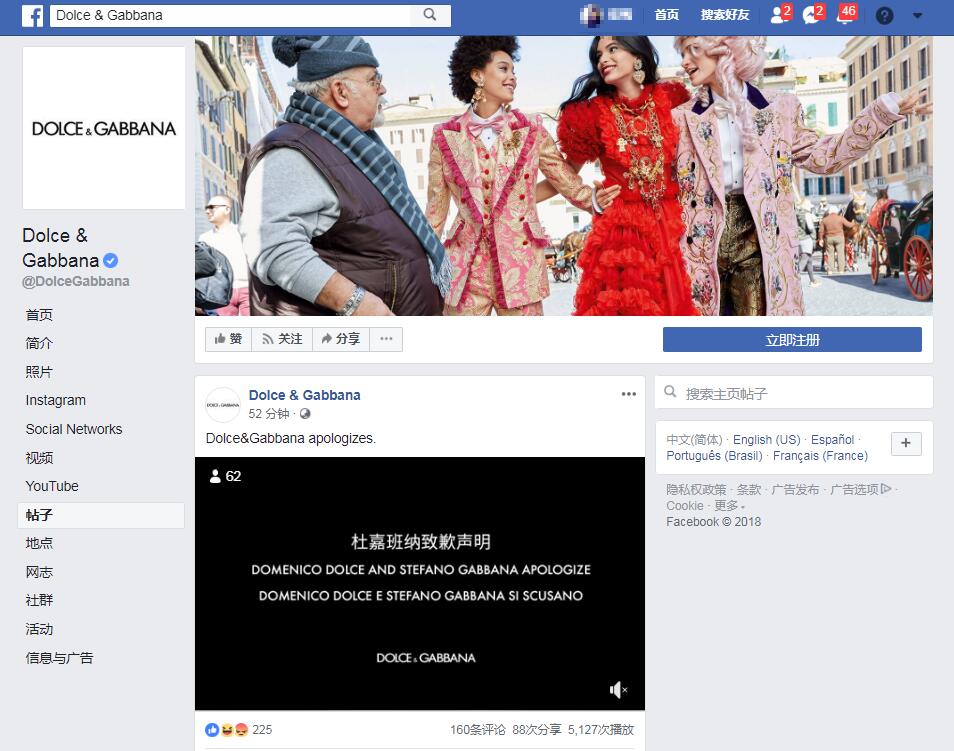954x751 pixels.
Task: Open the post options ellipsis menu
Action: [x=628, y=394]
